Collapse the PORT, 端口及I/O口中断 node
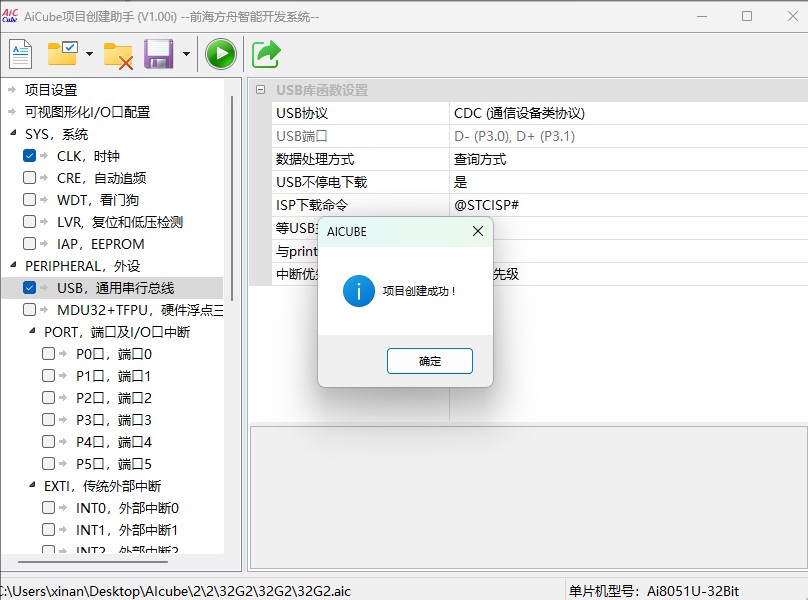808x600 pixels. [x=32, y=331]
